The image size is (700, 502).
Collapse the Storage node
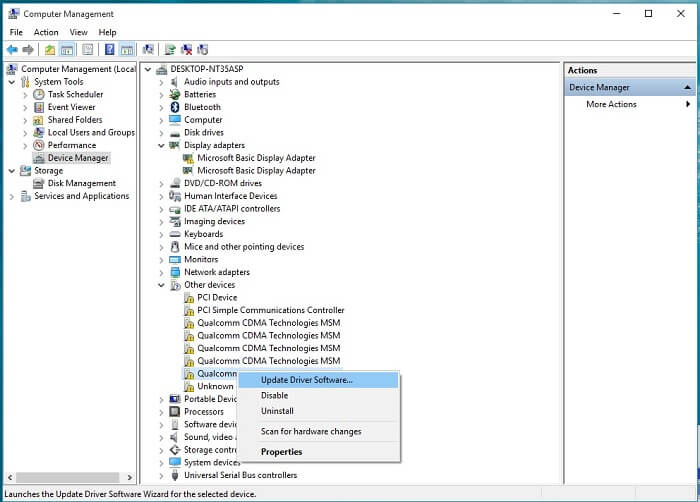click(x=12, y=171)
